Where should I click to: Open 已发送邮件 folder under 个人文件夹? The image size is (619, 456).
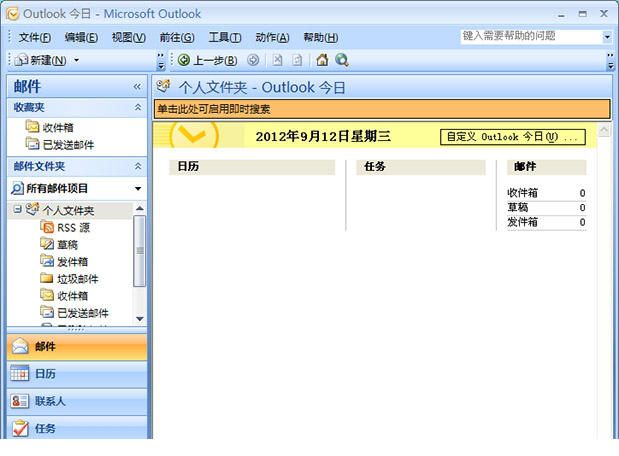pos(83,313)
